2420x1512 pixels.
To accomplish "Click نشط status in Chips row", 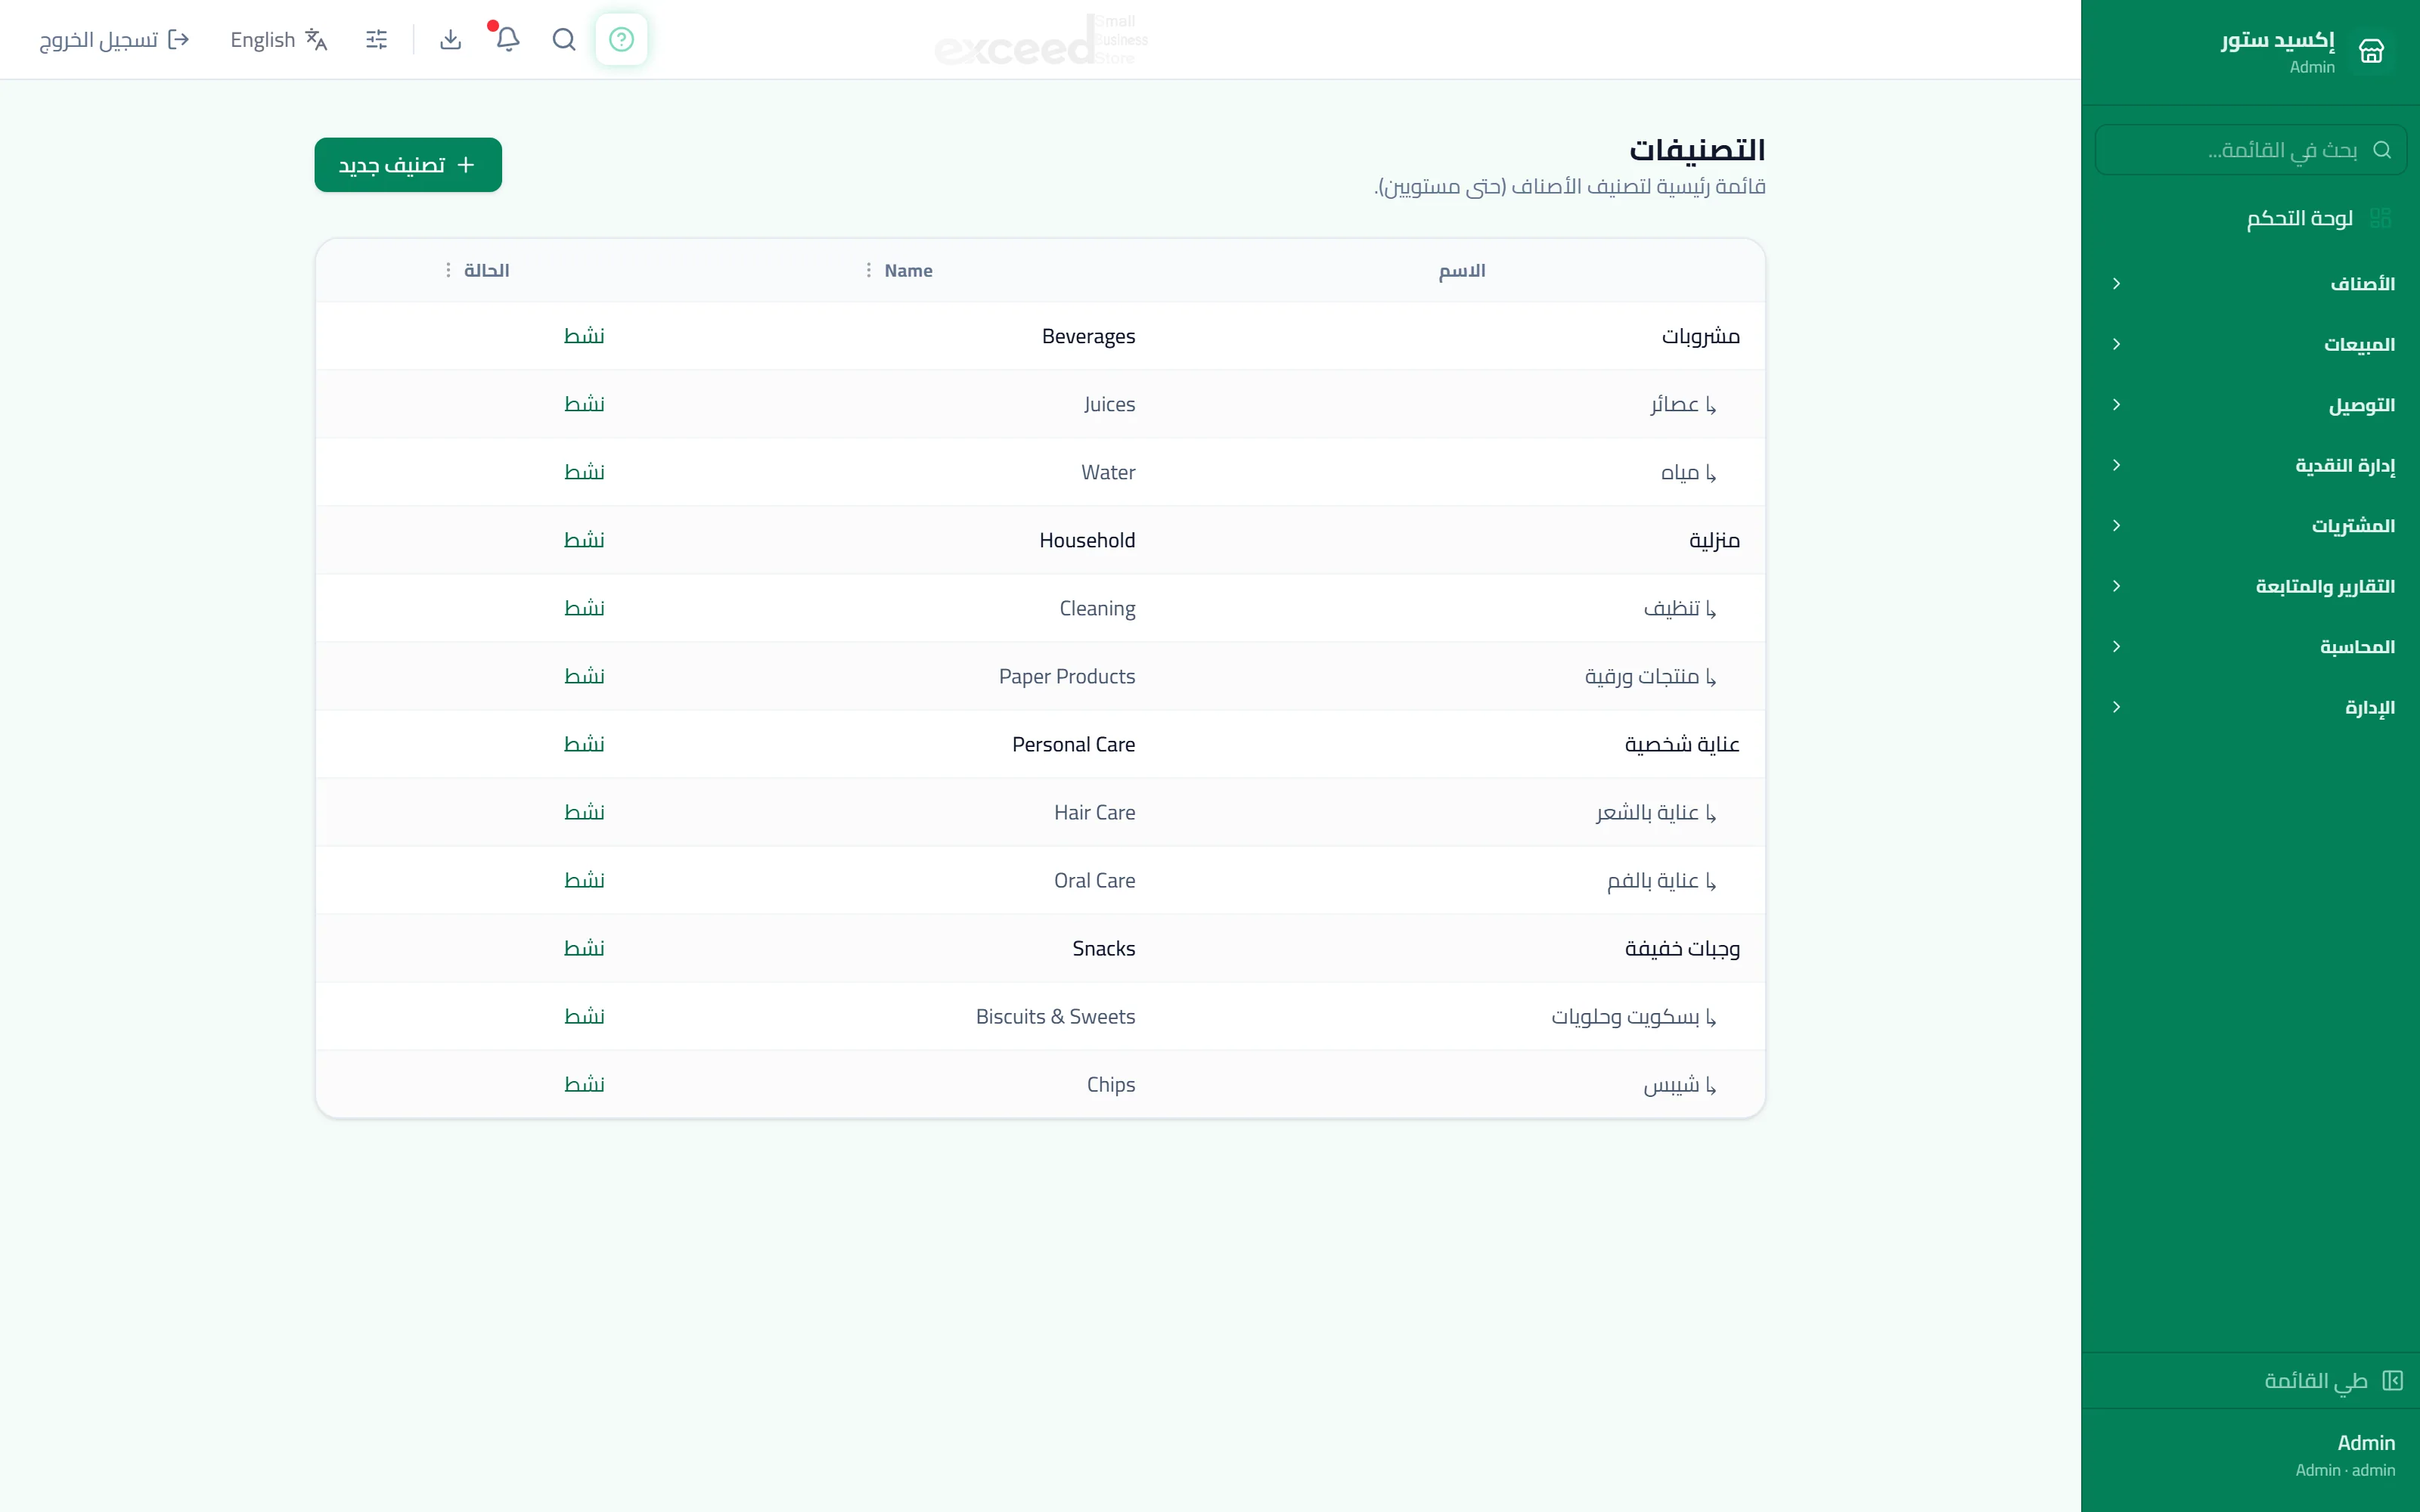I will pos(584,1084).
